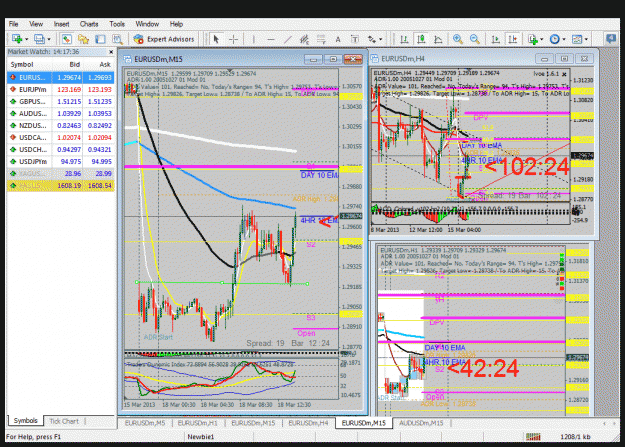625x447 pixels.
Task: Select the Draw text label tool
Action: tap(354, 39)
